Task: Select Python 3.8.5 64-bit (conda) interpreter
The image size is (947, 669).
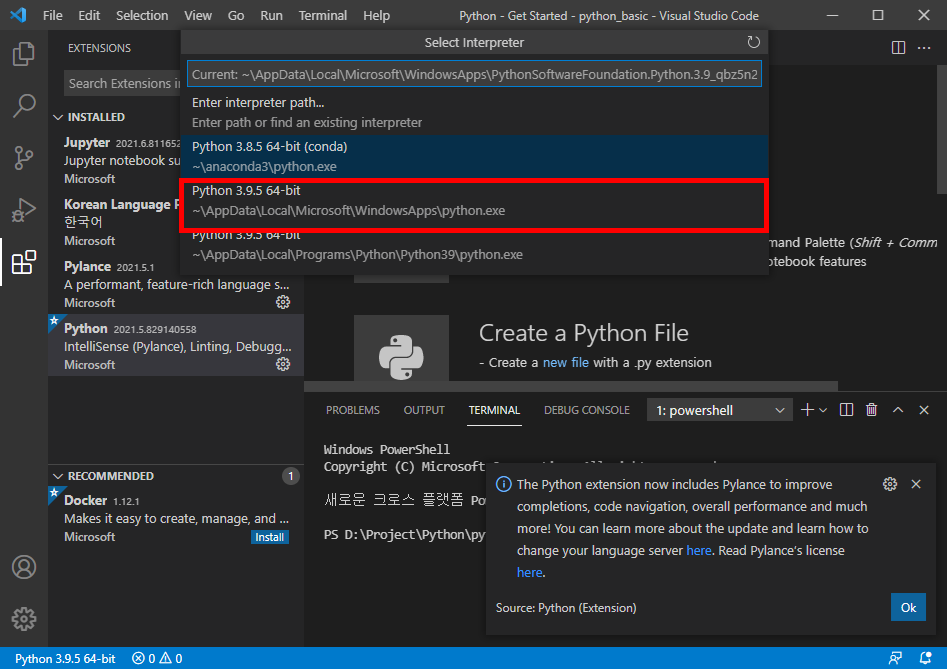Action: (474, 156)
